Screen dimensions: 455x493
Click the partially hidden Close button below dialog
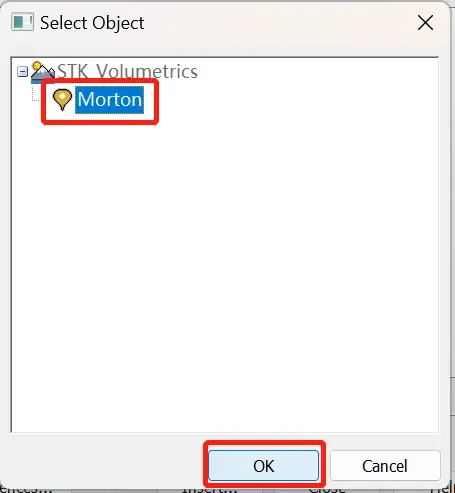[327, 490]
